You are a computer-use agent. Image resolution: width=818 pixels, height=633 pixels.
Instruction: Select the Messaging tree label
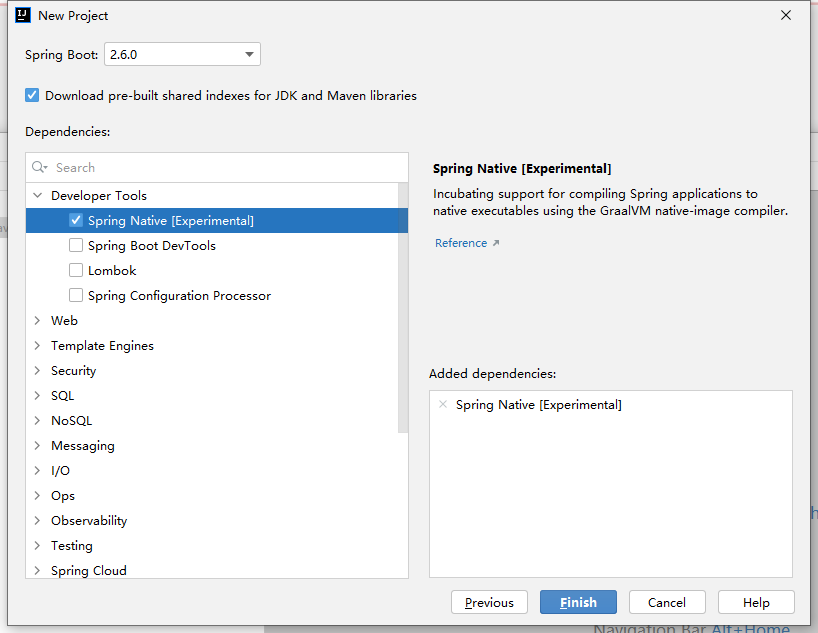83,446
